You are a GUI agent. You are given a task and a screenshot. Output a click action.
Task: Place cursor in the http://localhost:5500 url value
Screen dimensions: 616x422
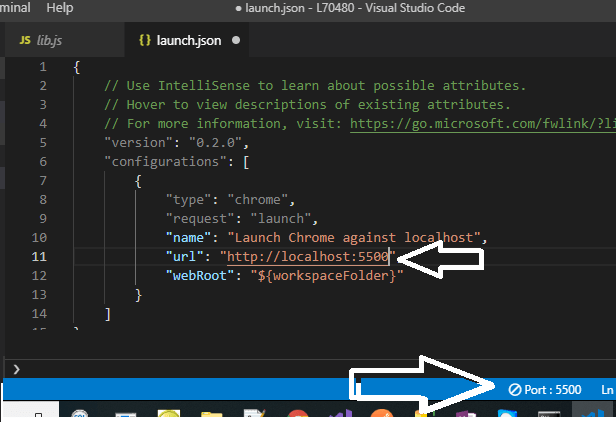pyautogui.click(x=308, y=257)
